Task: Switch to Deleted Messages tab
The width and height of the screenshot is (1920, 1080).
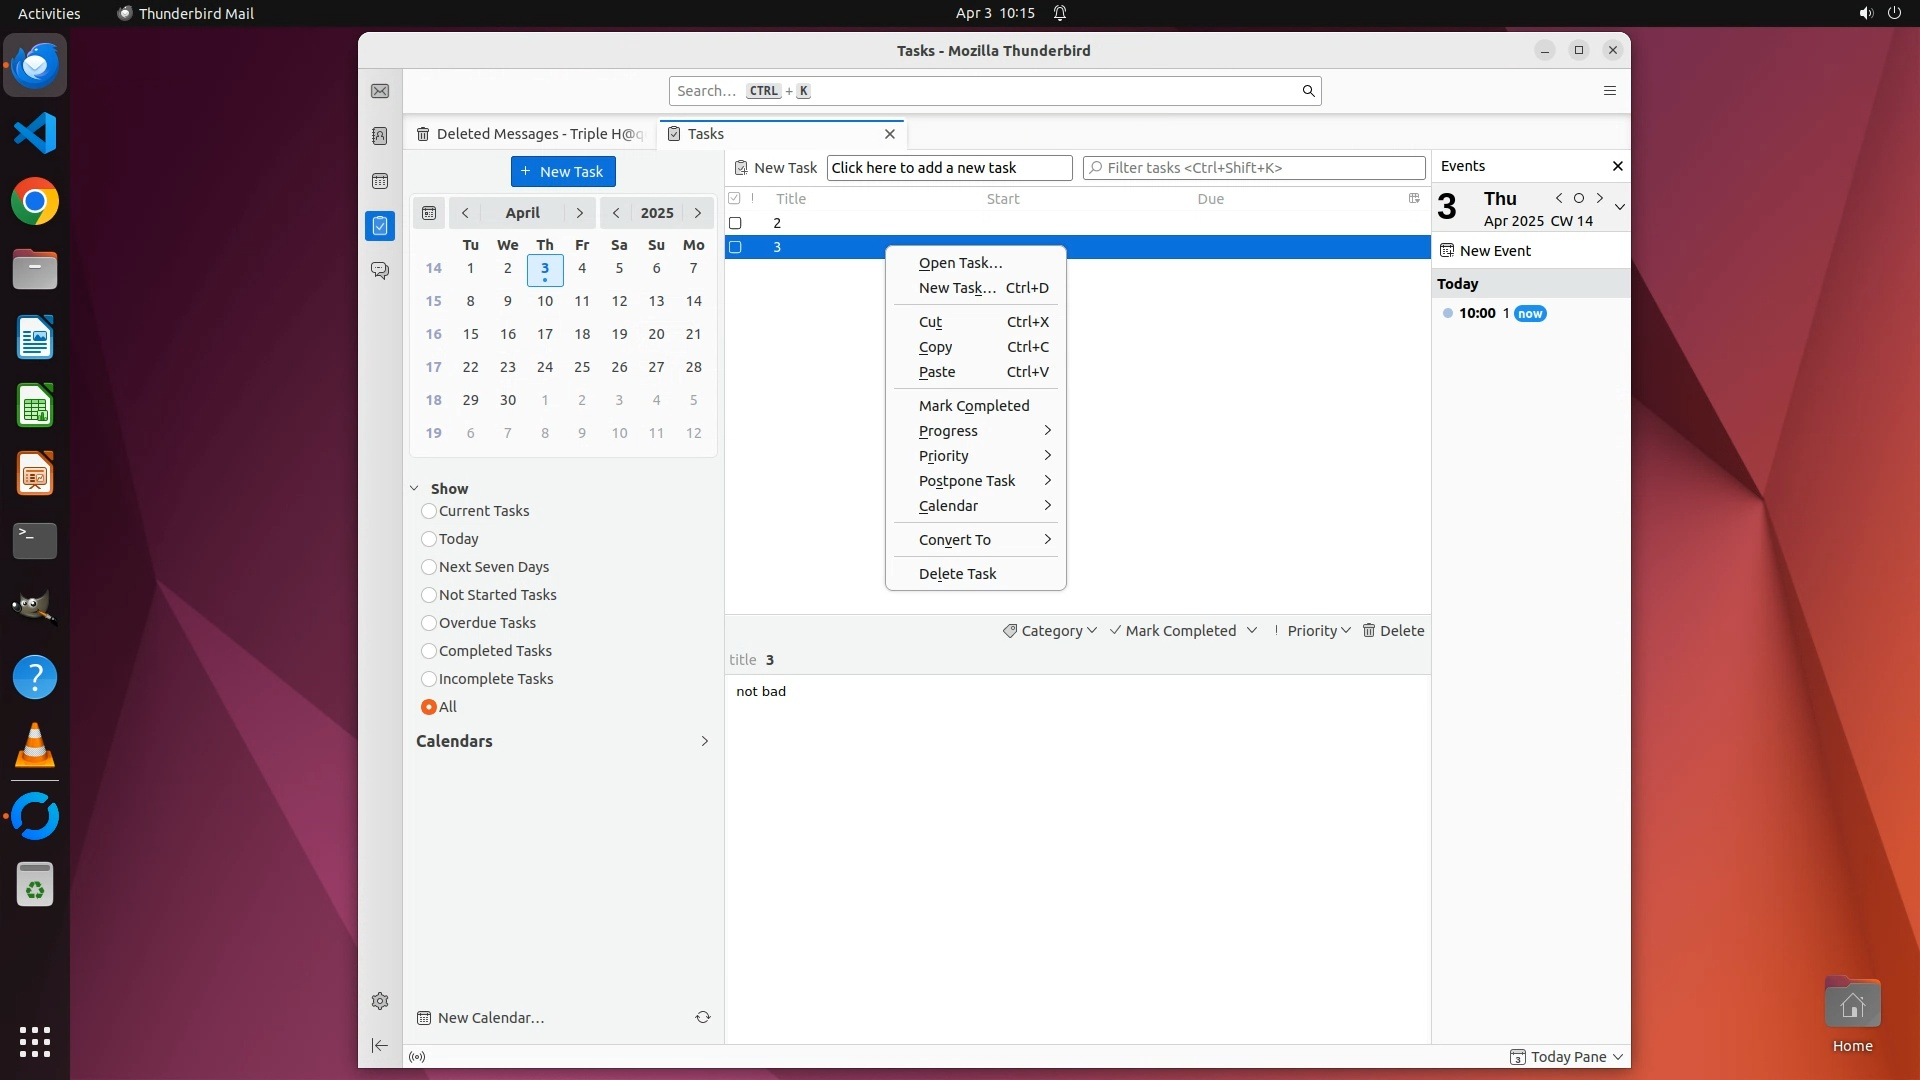Action: (530, 134)
